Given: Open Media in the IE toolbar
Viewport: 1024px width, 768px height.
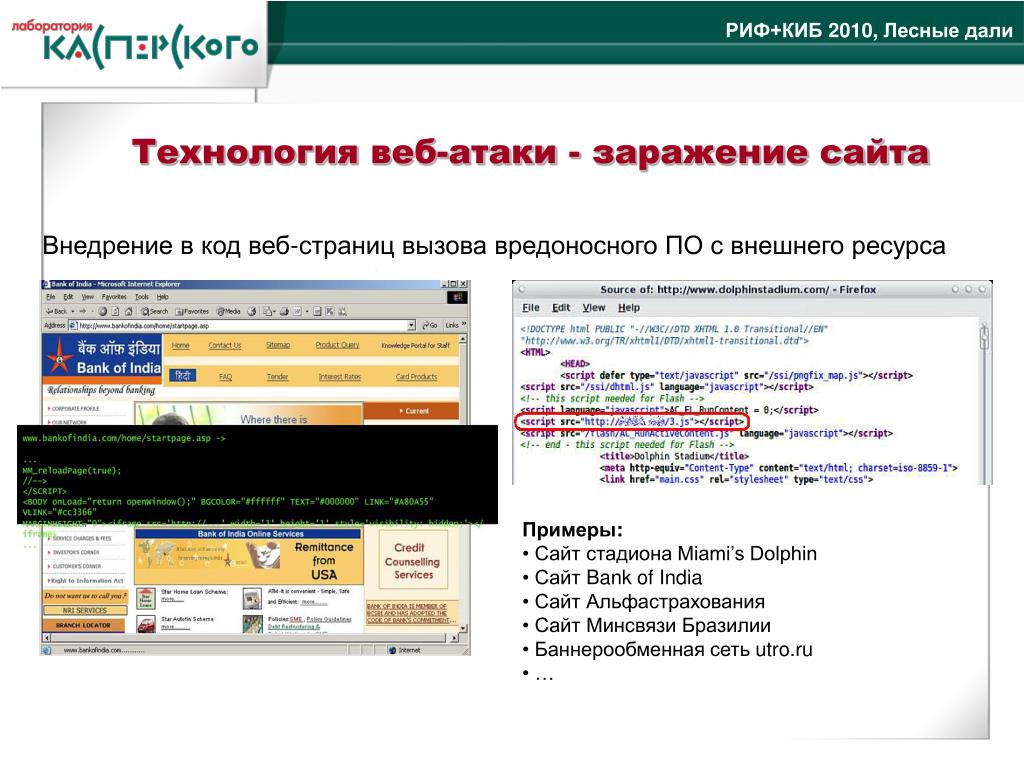Looking at the screenshot, I should (x=229, y=312).
